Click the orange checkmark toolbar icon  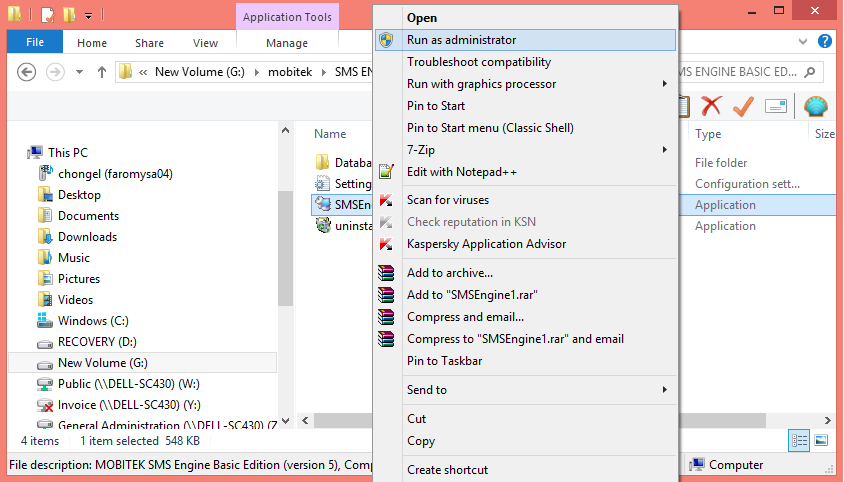(742, 106)
